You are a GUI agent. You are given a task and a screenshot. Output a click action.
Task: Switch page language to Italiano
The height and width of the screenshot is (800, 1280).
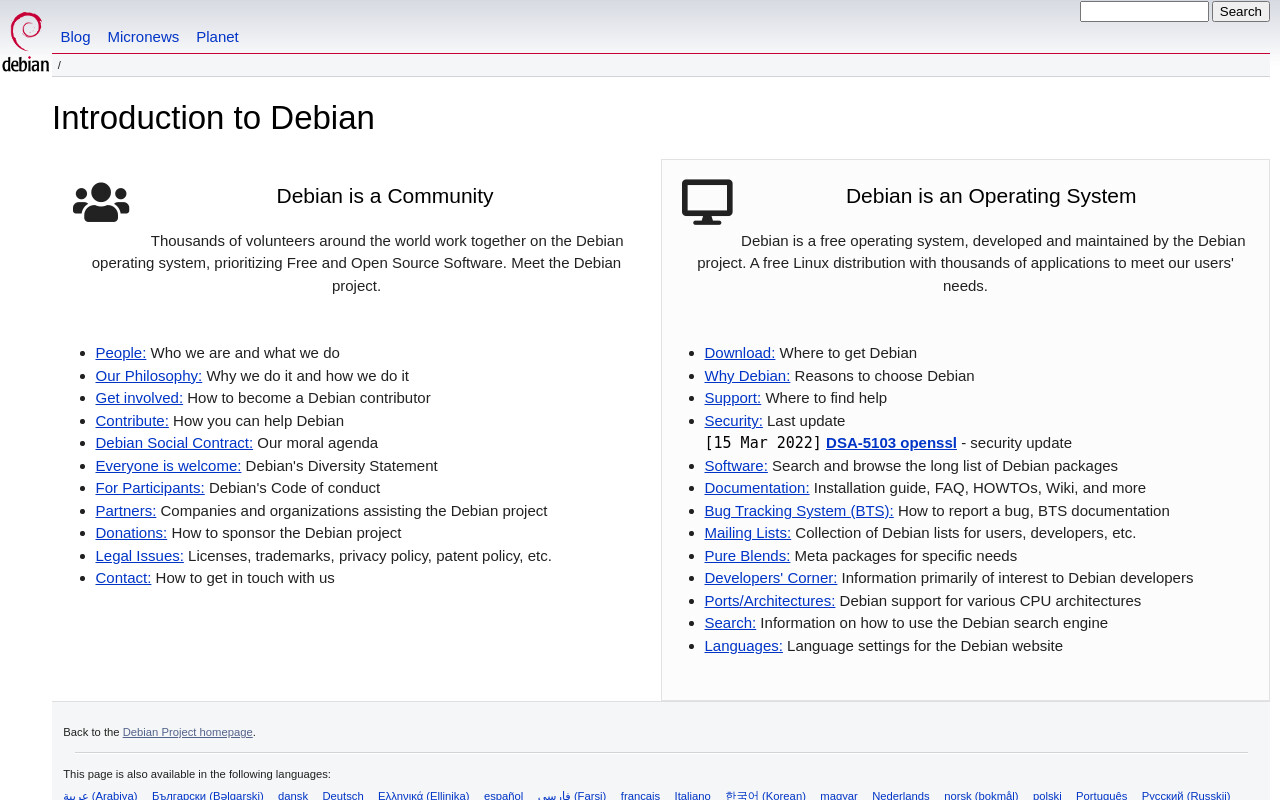click(x=692, y=795)
